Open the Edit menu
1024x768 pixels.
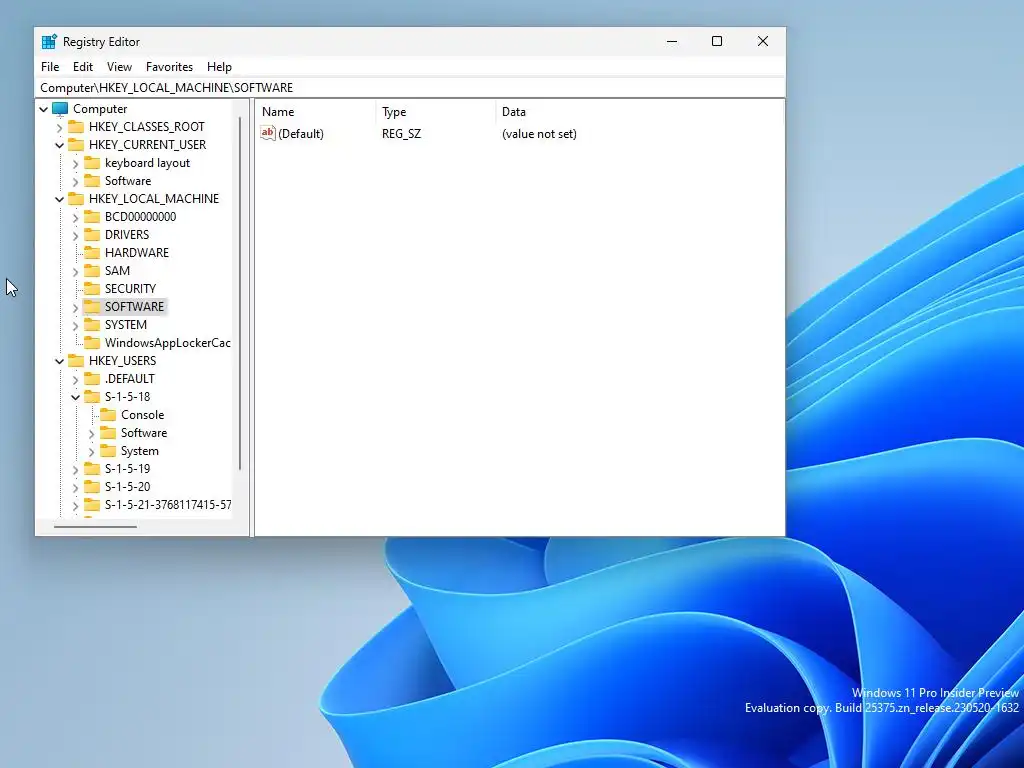pos(83,67)
